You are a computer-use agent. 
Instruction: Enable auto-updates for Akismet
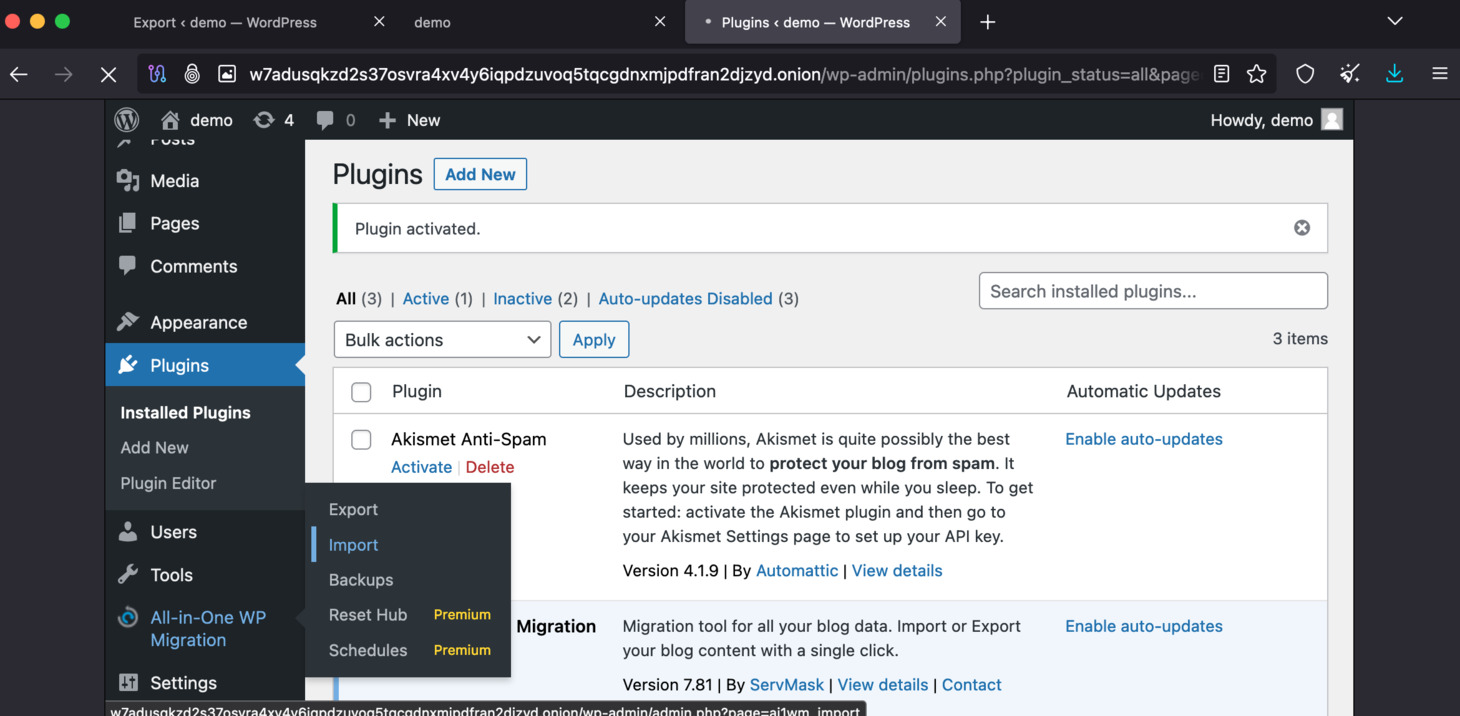(x=1144, y=439)
